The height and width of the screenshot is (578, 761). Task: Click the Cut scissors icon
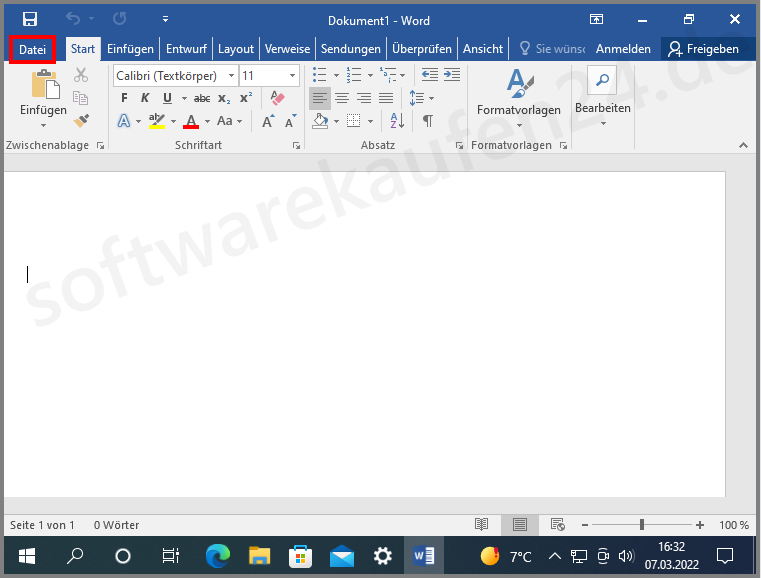[x=81, y=75]
